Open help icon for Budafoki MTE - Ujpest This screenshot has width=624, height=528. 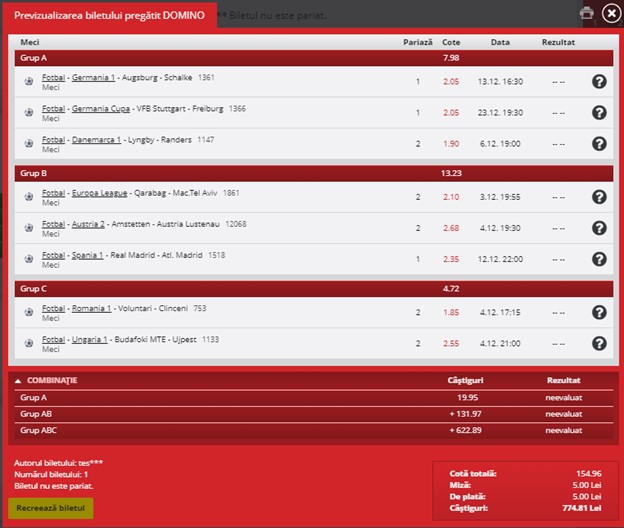[599, 343]
